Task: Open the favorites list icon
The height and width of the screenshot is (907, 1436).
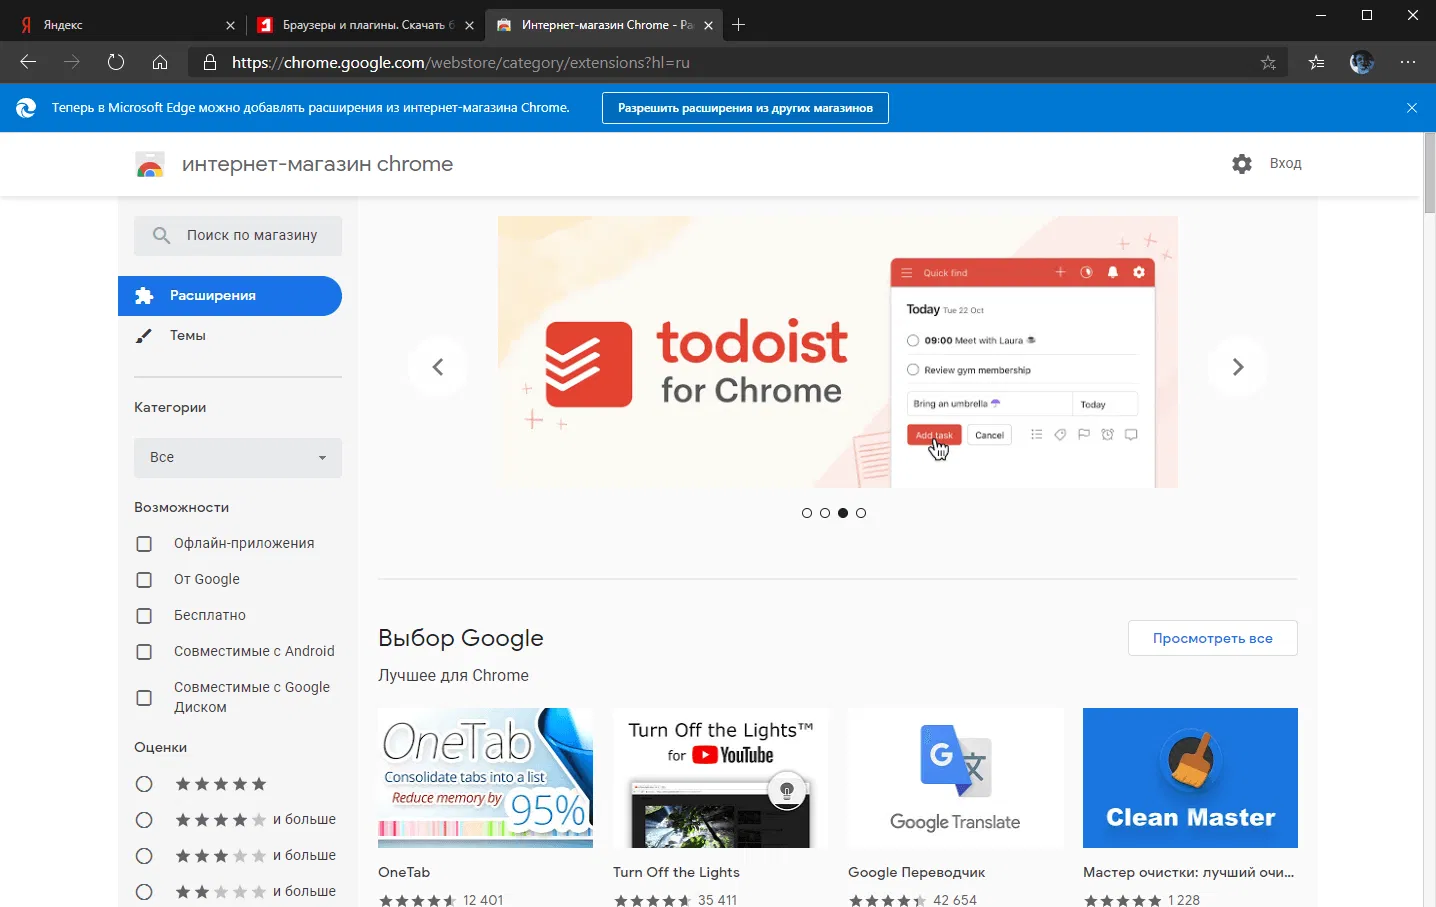Action: [x=1316, y=63]
